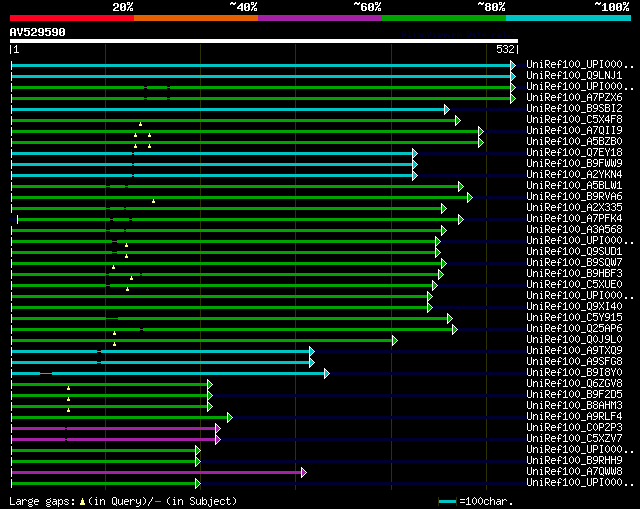Select the UniRef100_A2X335 label
640x509 pixels.
click(x=574, y=208)
